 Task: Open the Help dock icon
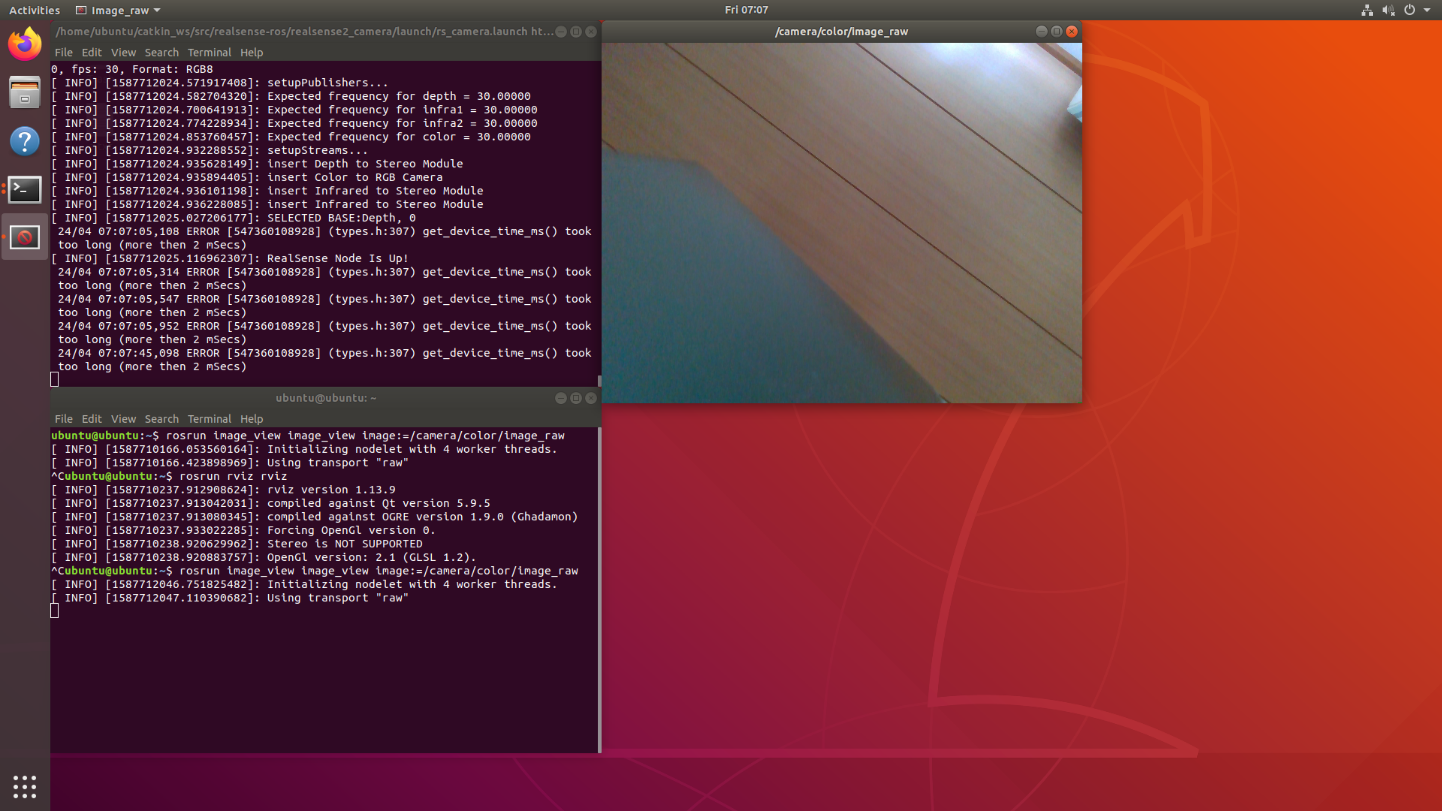point(25,140)
